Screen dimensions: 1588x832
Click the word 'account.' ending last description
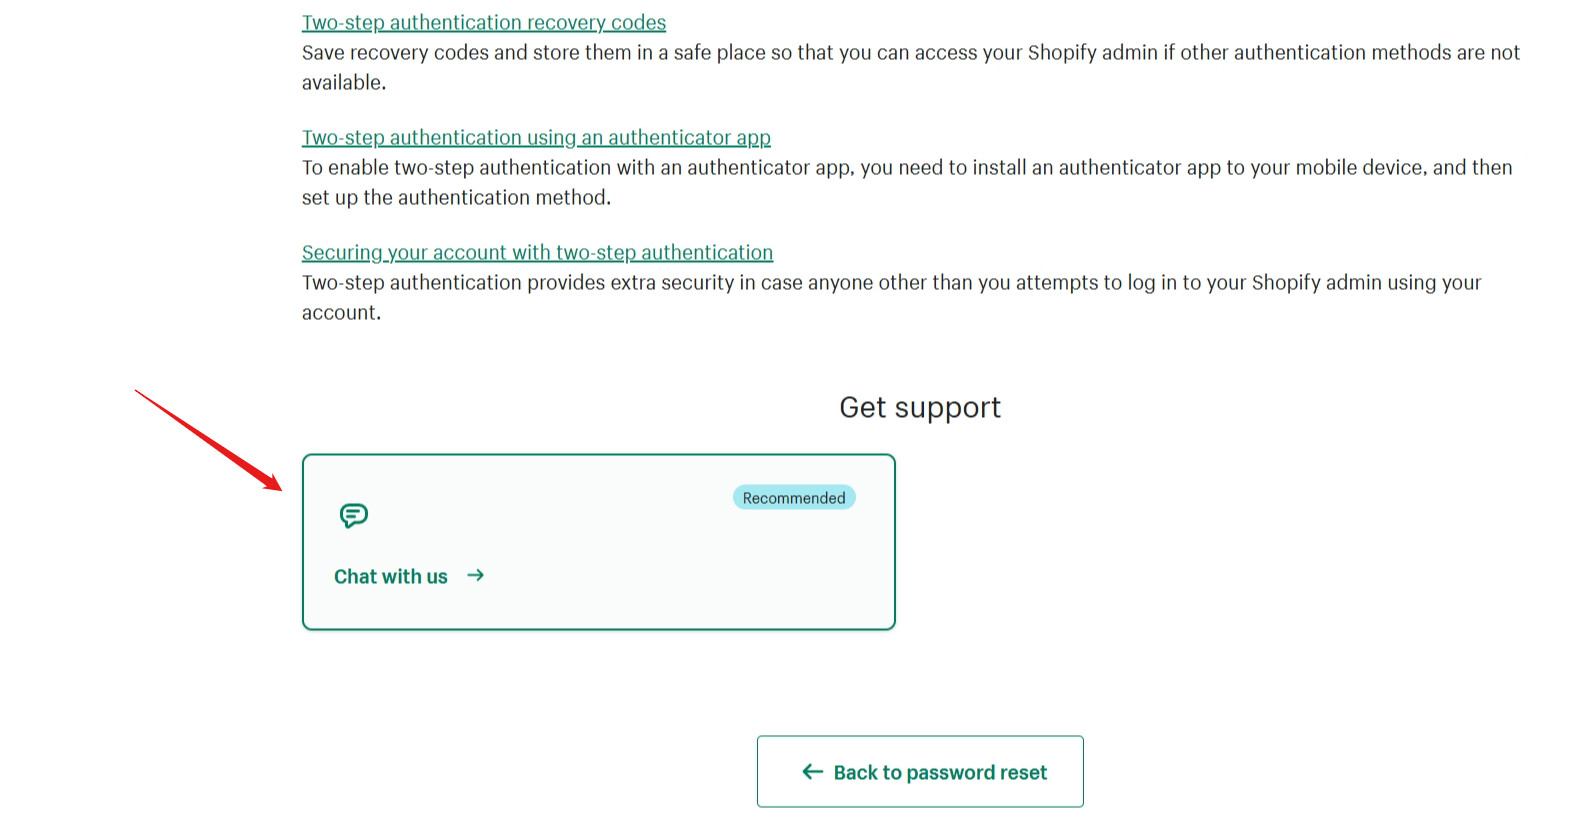(341, 312)
